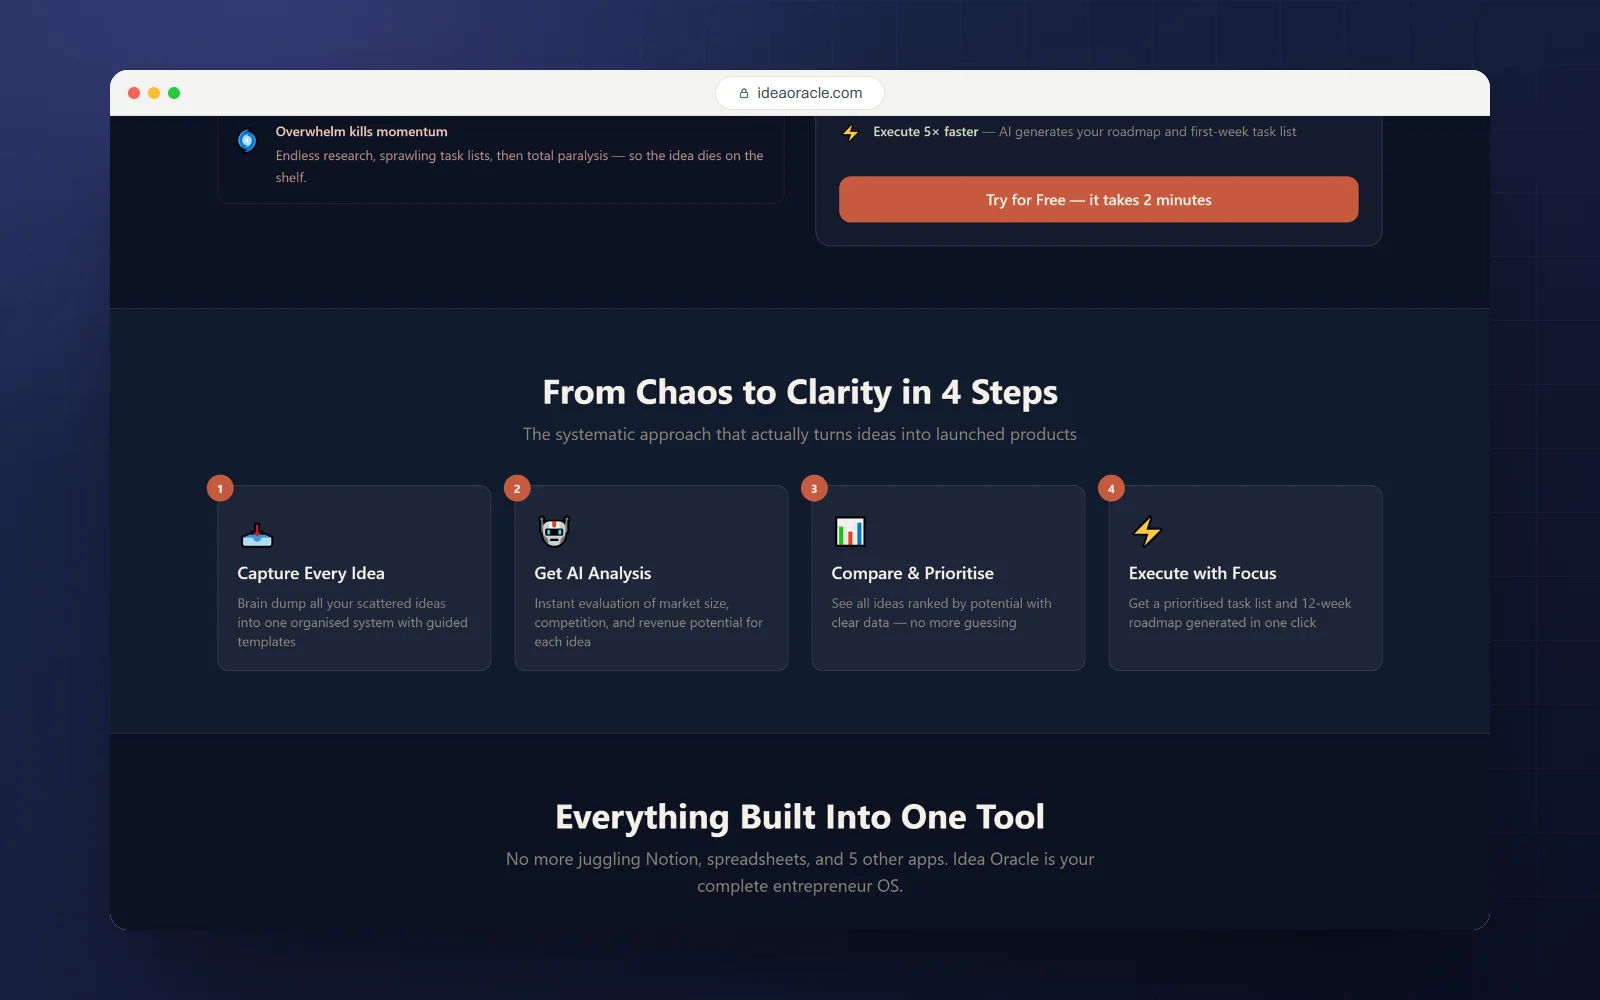
Task: Click the inbox tray icon above Capture Every Idea
Action: click(x=257, y=535)
